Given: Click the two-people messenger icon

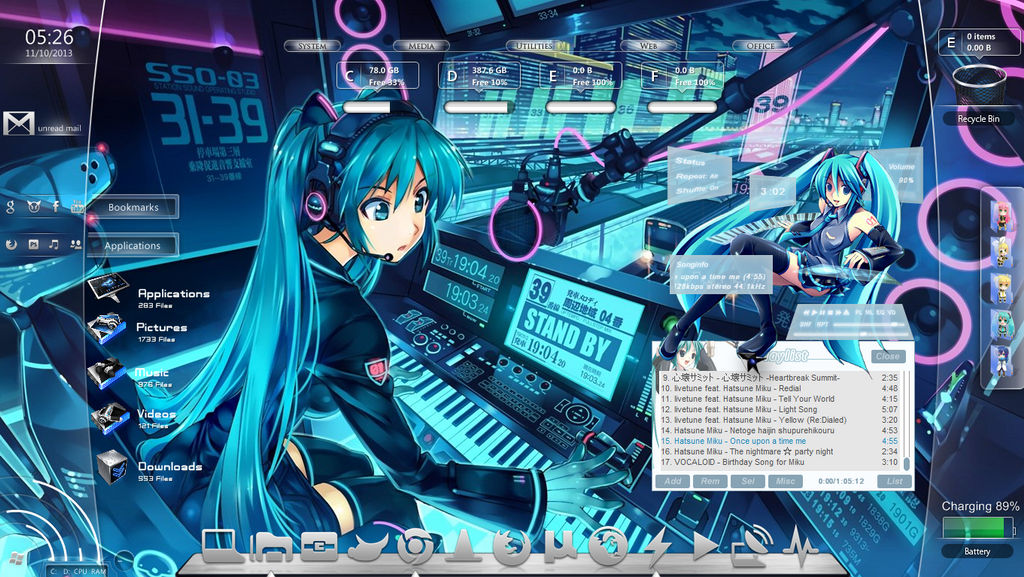Looking at the screenshot, I should tap(76, 244).
